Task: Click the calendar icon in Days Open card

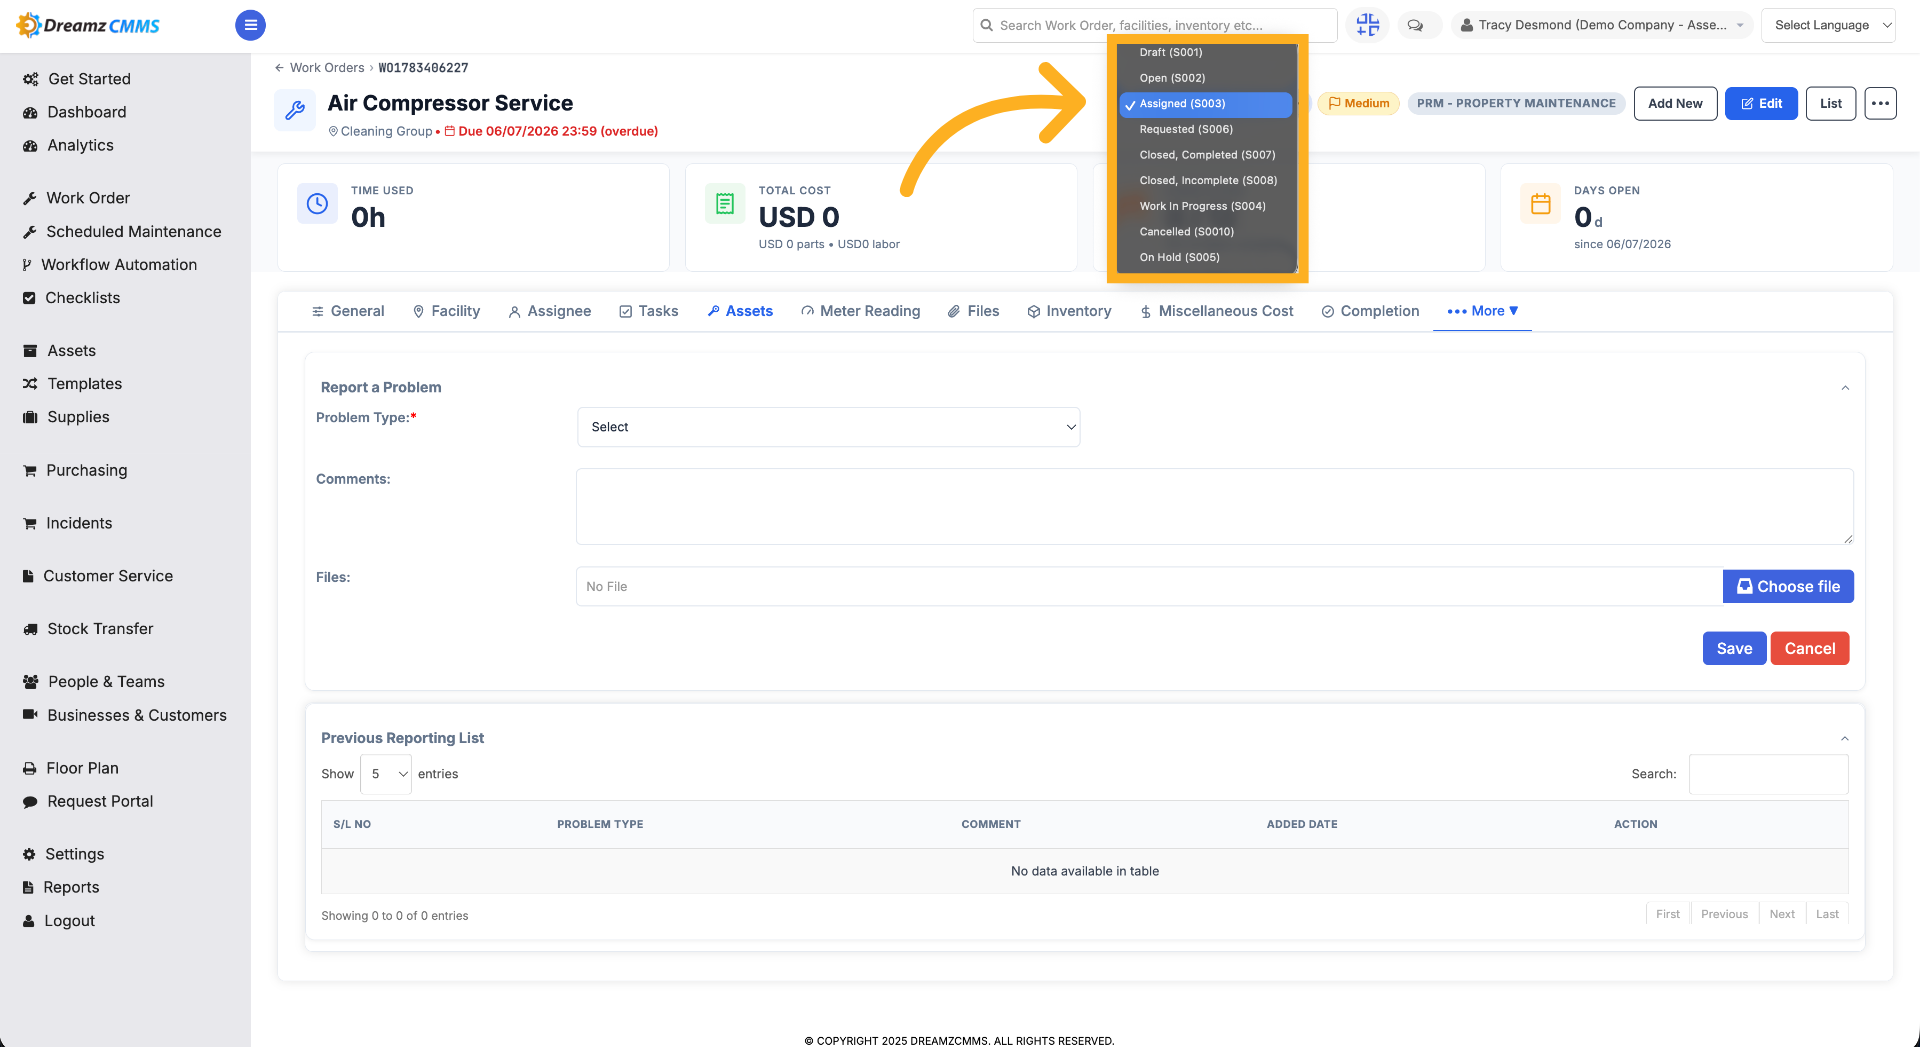Action: [1541, 204]
